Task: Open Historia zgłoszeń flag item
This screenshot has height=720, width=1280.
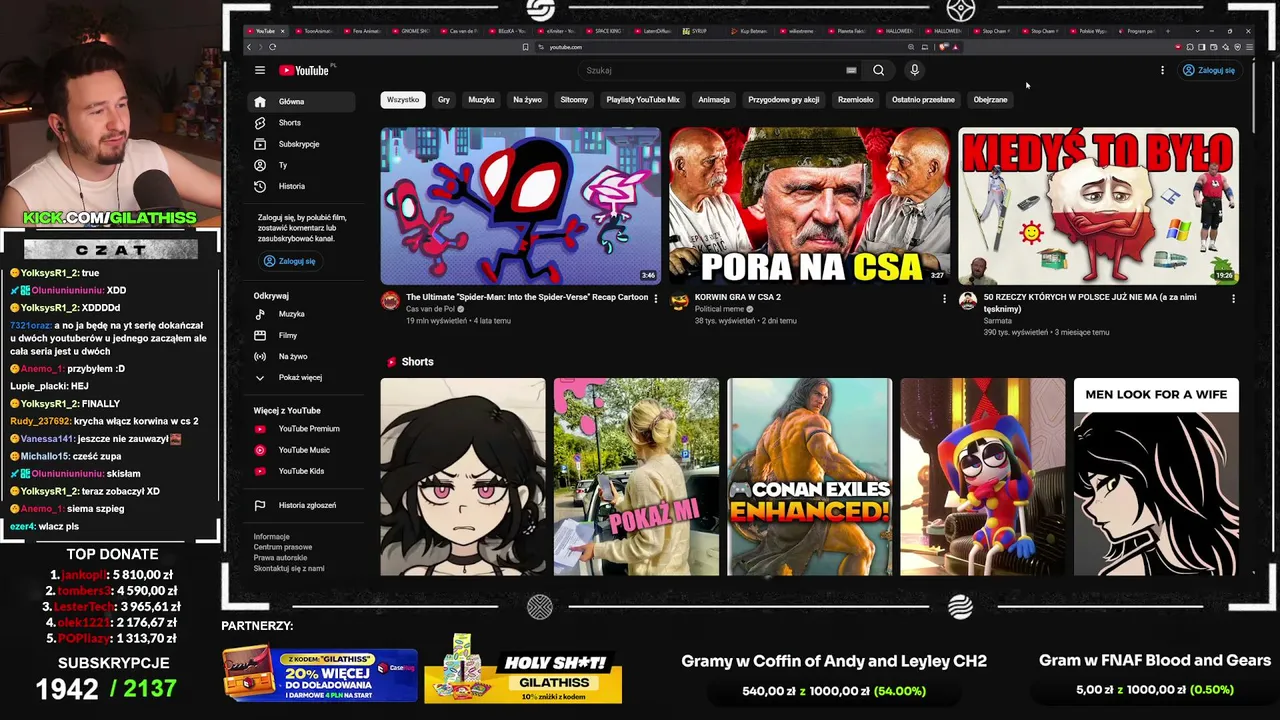Action: [301, 505]
